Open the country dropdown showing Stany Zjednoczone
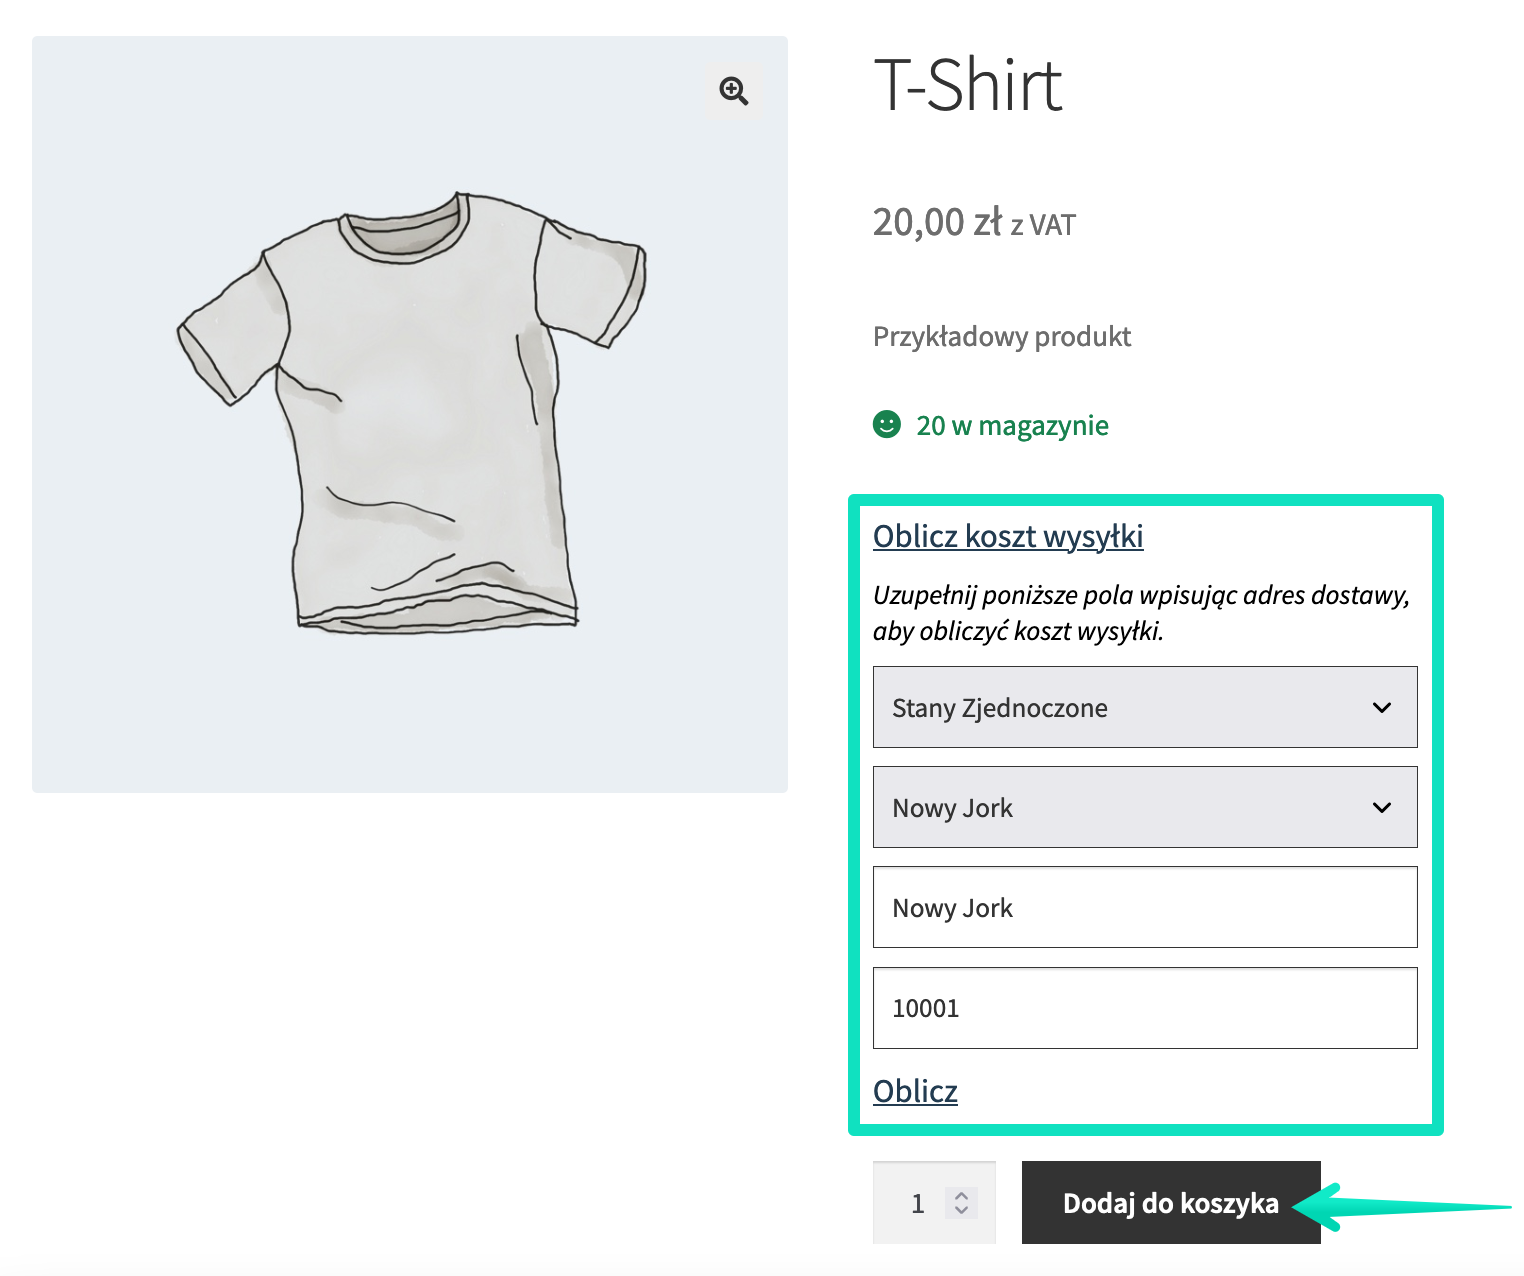The width and height of the screenshot is (1524, 1276). click(1145, 707)
